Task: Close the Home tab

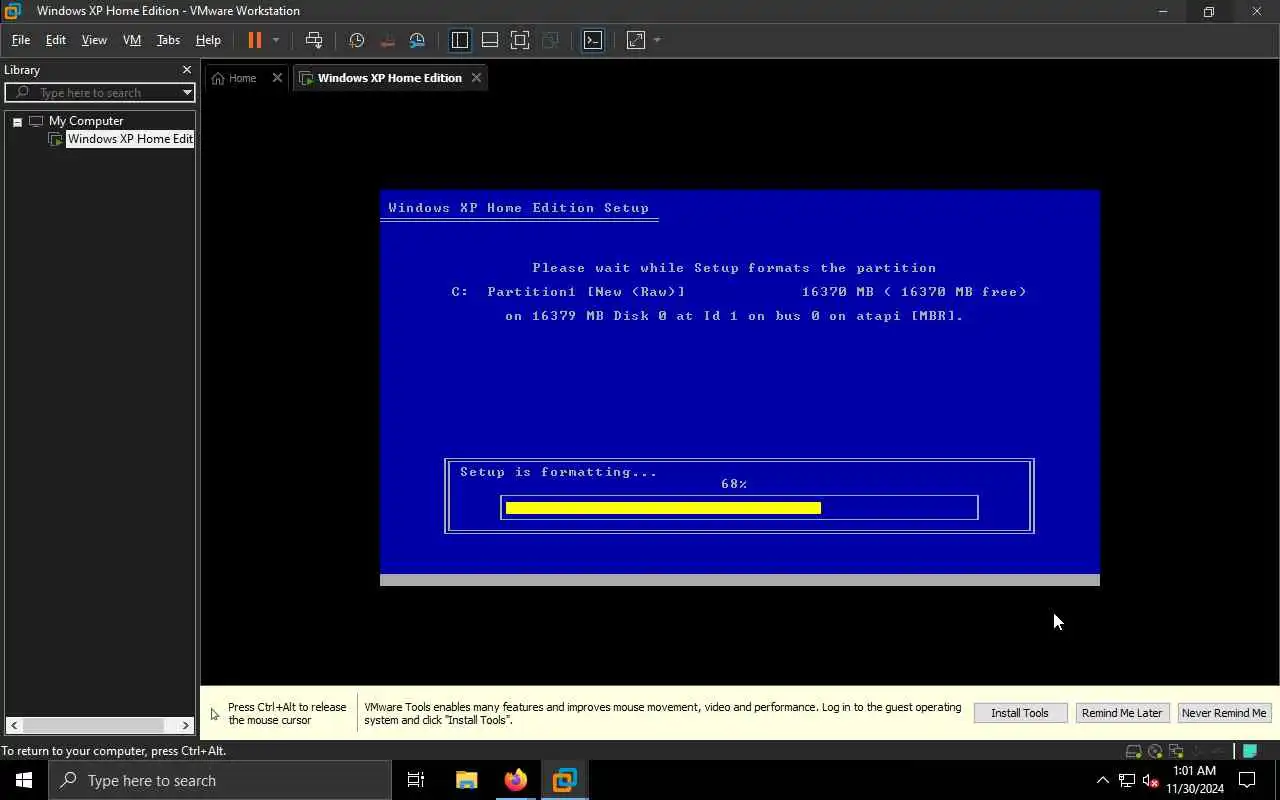Action: pos(277,78)
